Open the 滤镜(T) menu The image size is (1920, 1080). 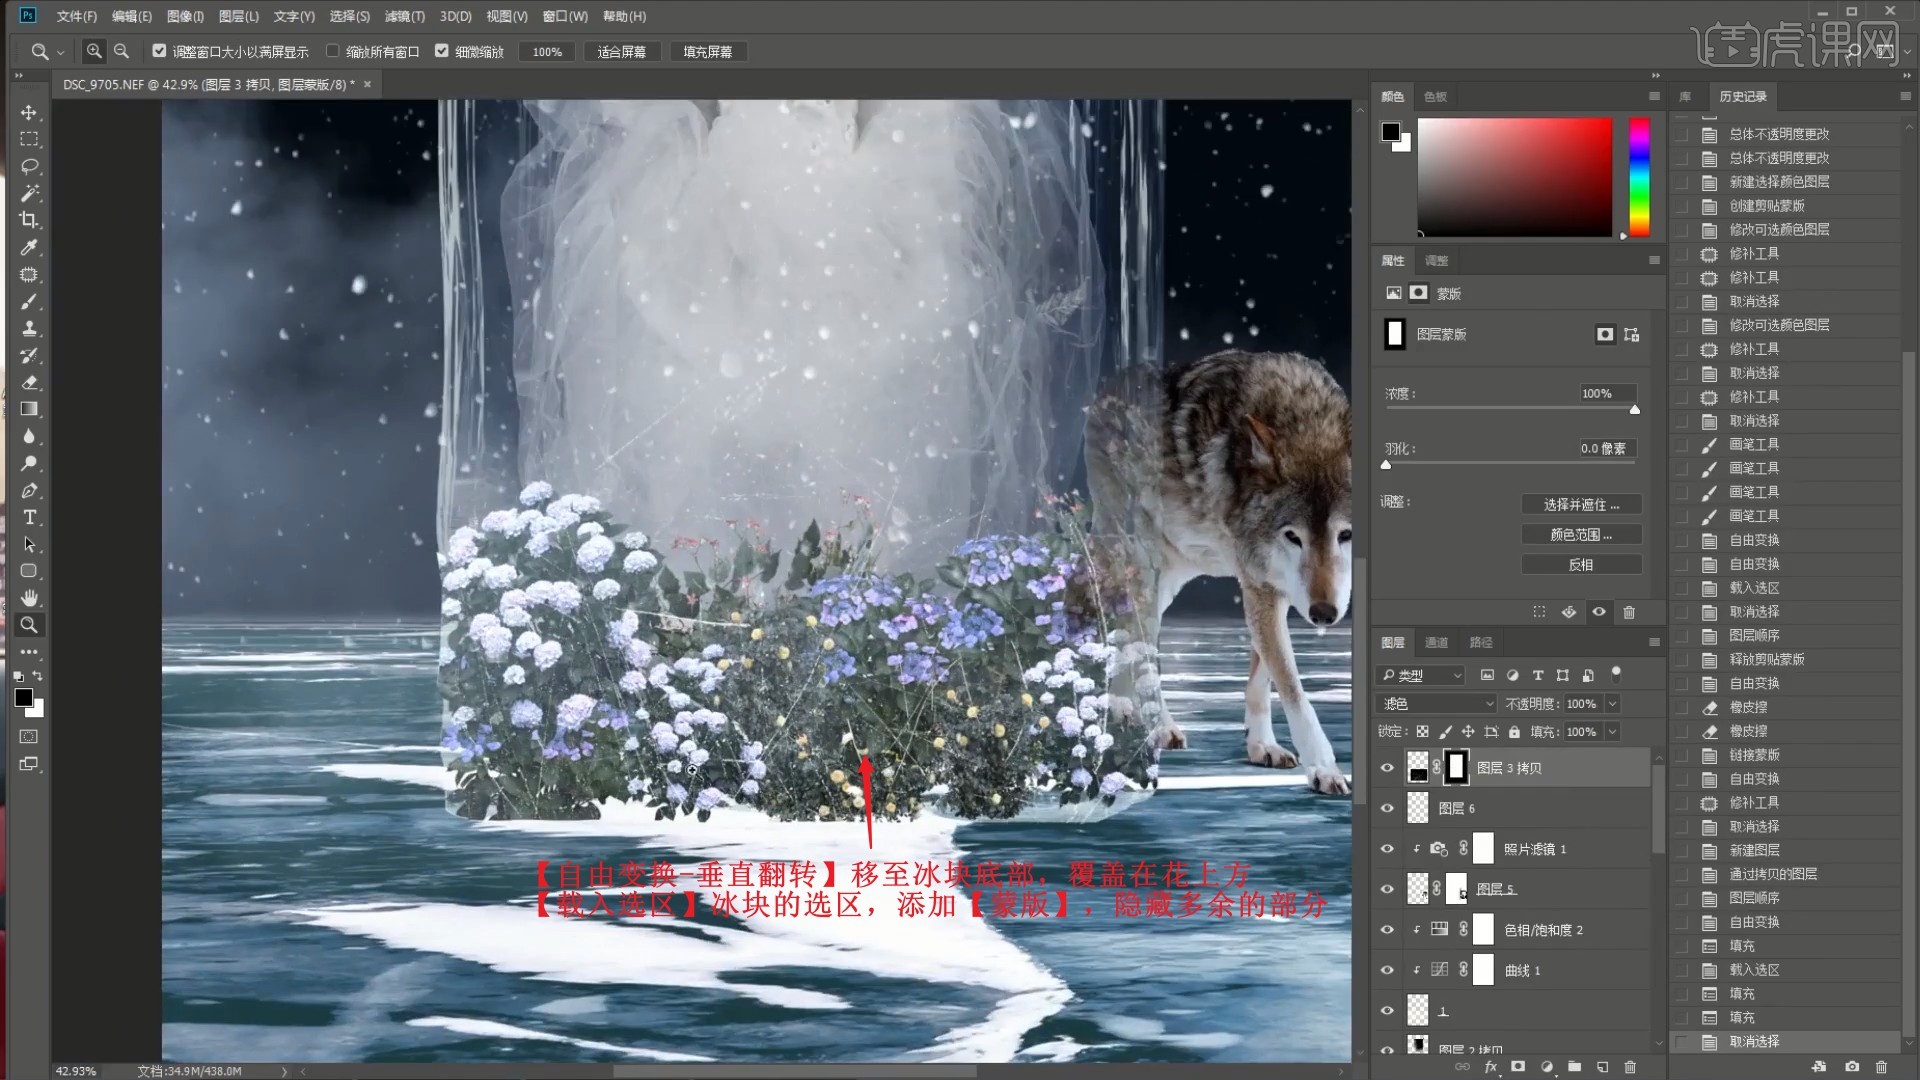click(404, 16)
